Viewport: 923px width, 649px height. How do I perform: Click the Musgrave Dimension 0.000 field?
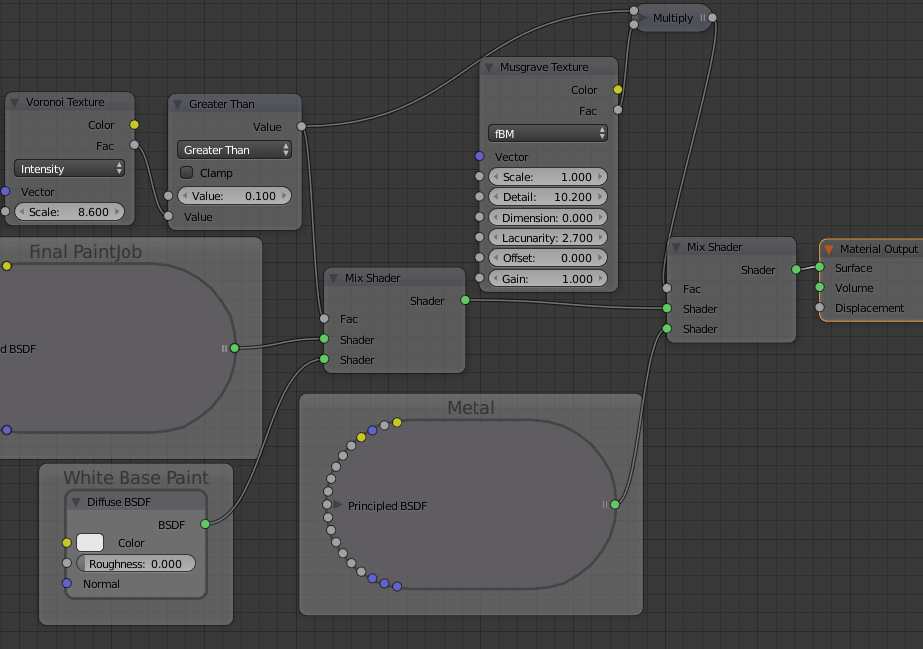(x=547, y=218)
